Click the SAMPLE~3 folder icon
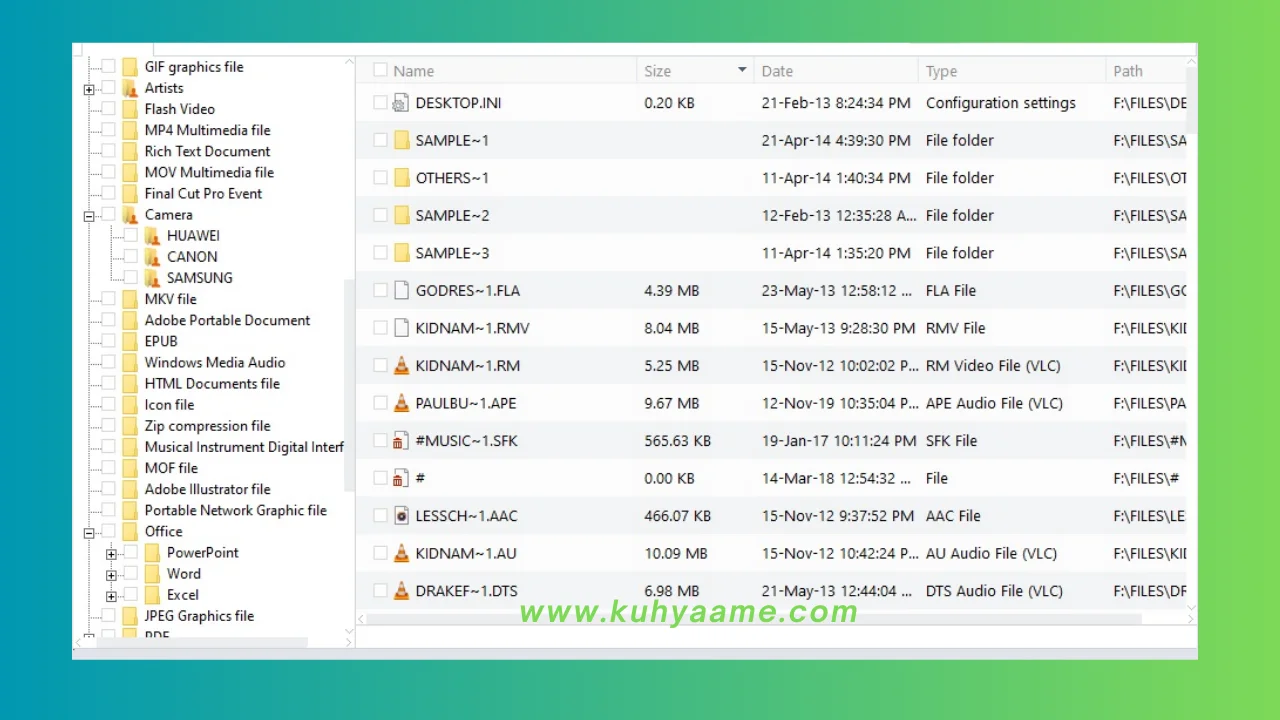This screenshot has width=1280, height=720. (401, 253)
